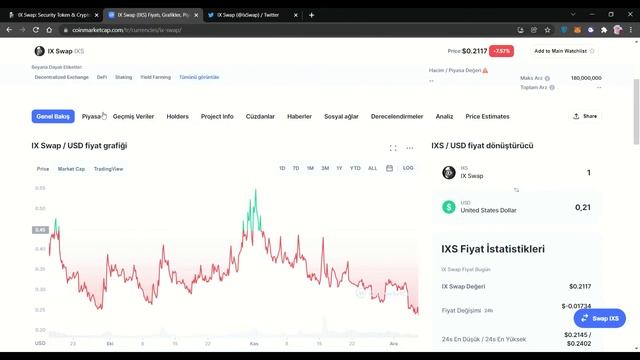Open the Project Info tab
640x360 pixels.
217,116
